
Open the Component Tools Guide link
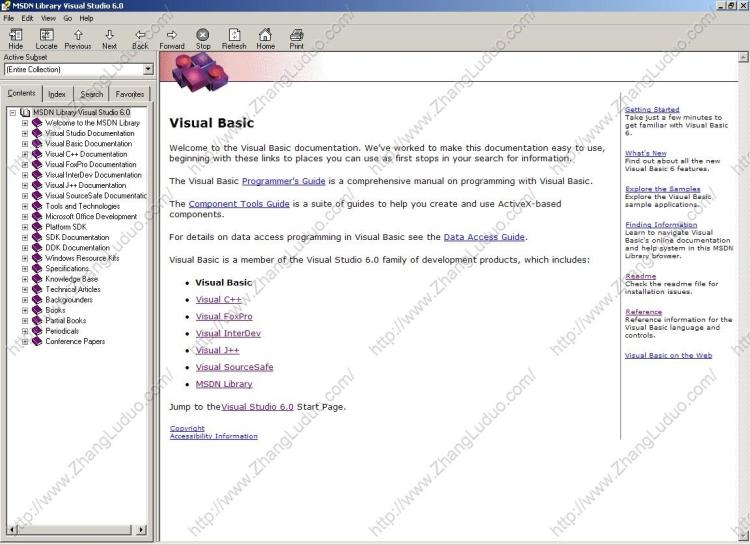239,204
